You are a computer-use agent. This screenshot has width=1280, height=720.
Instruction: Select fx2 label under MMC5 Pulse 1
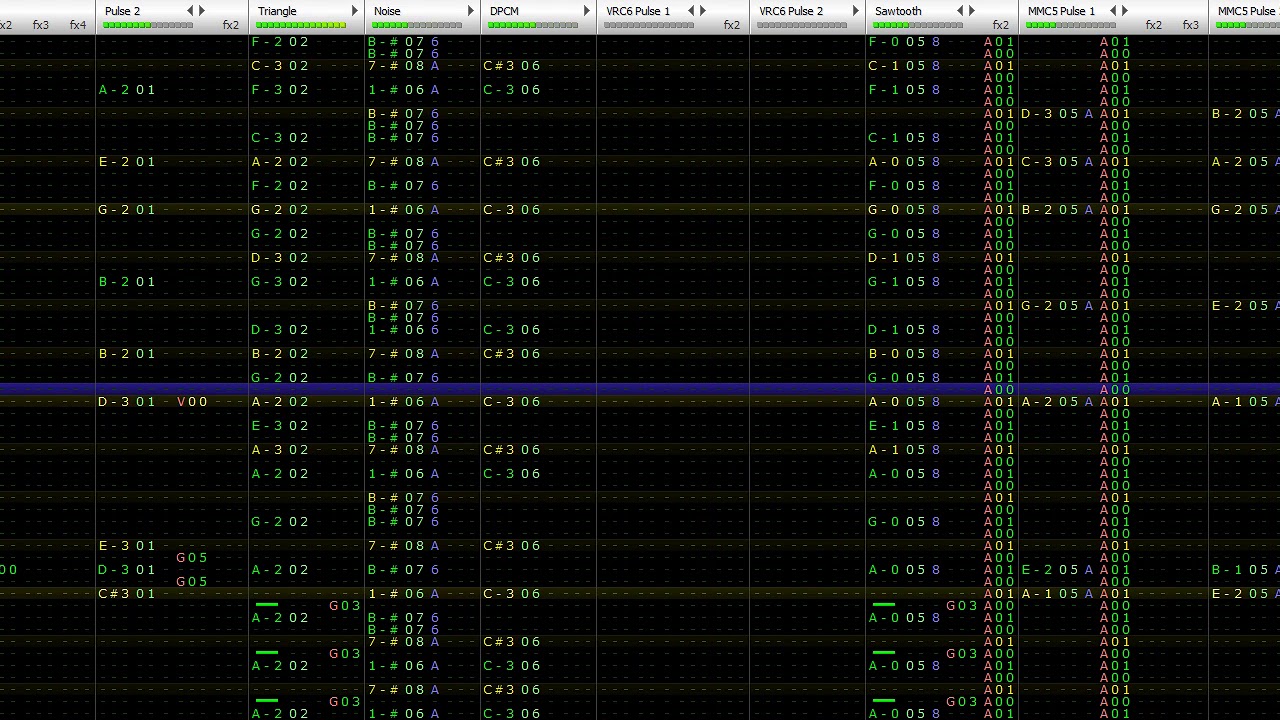[x=1154, y=25]
